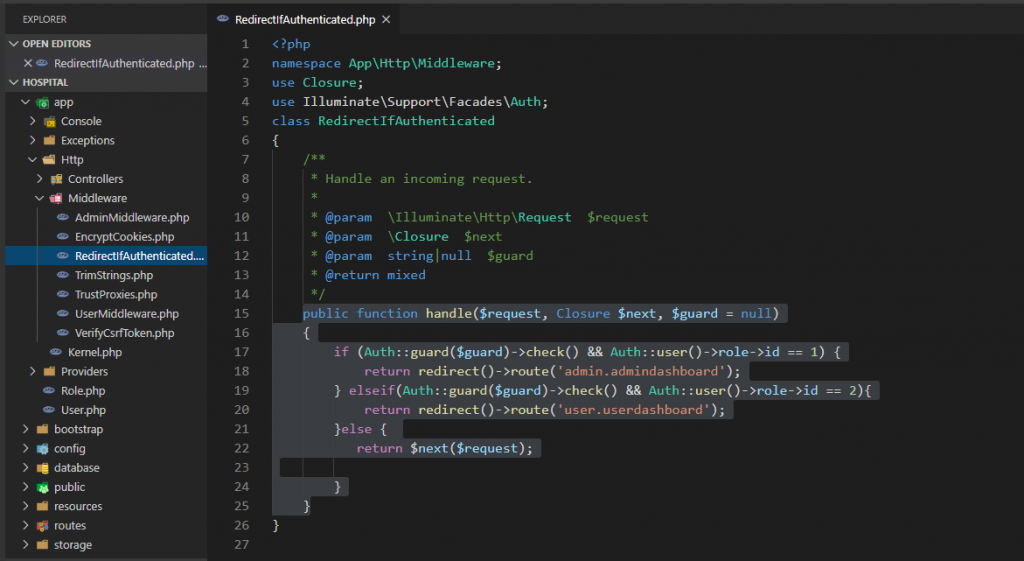
Task: Expand the Providers folder chevron
Action: pos(33,371)
